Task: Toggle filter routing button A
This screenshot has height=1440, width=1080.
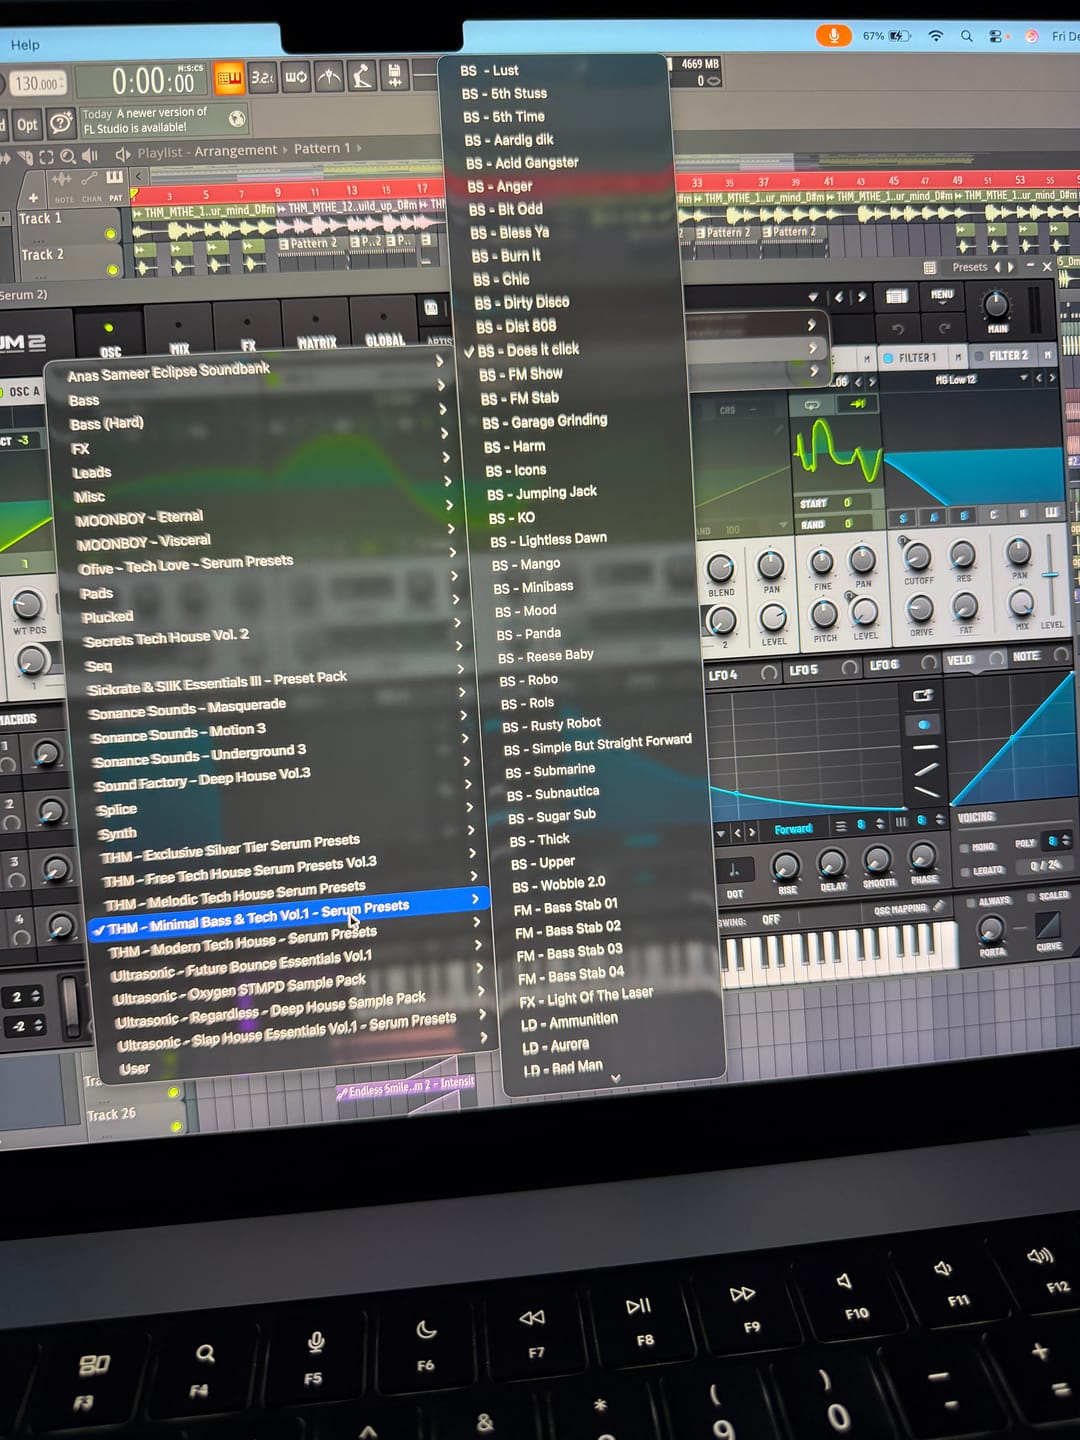Action: 934,517
